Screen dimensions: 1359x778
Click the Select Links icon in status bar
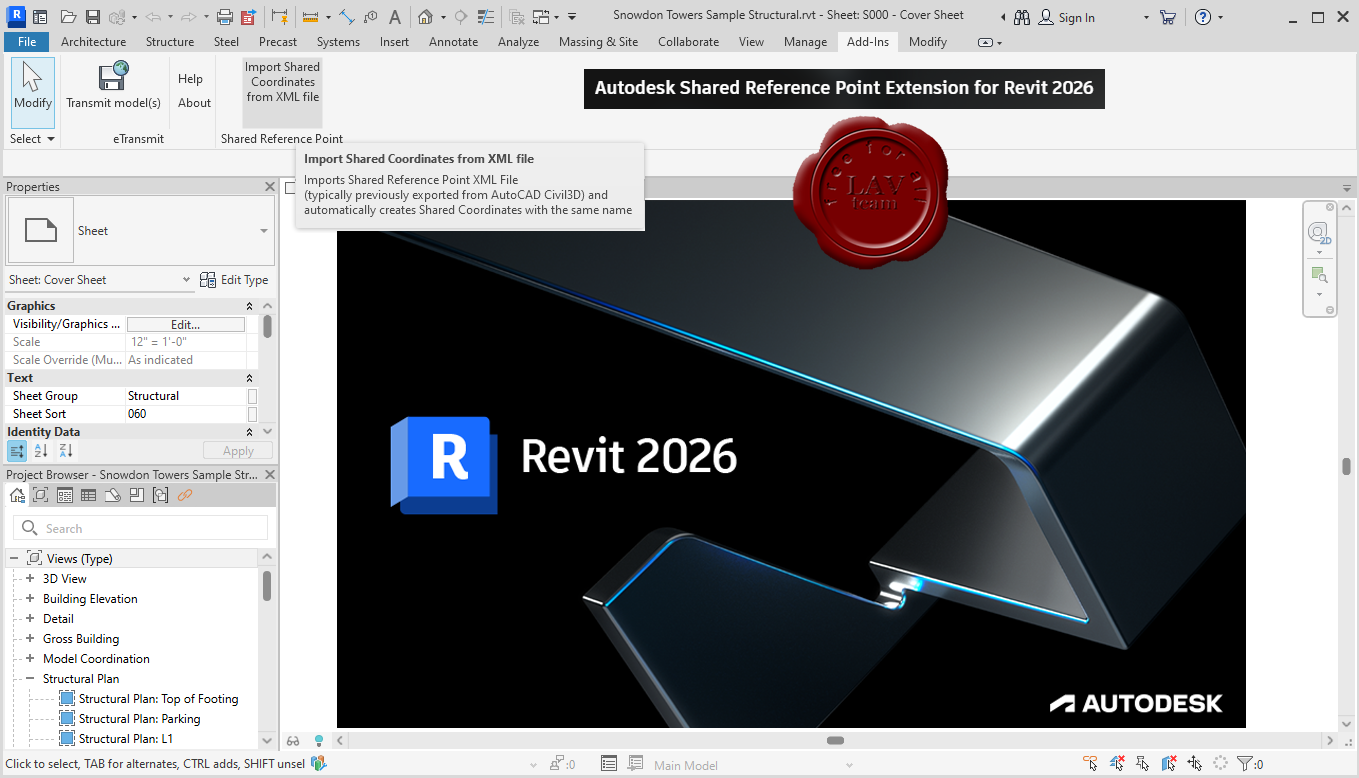pos(1091,764)
